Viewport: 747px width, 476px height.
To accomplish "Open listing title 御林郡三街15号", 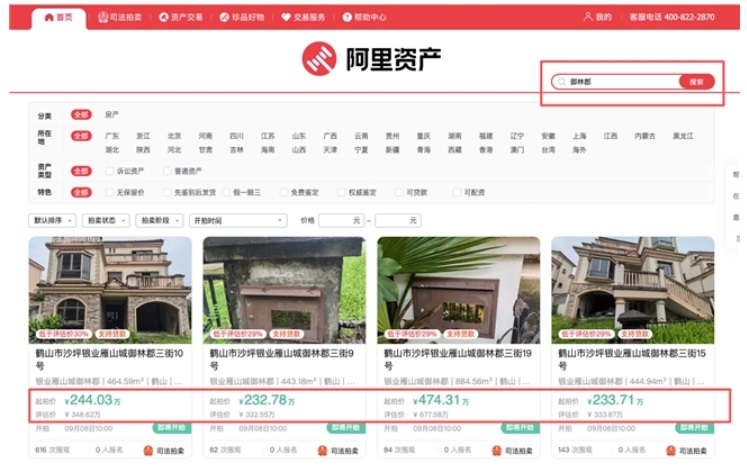I will click(632, 360).
